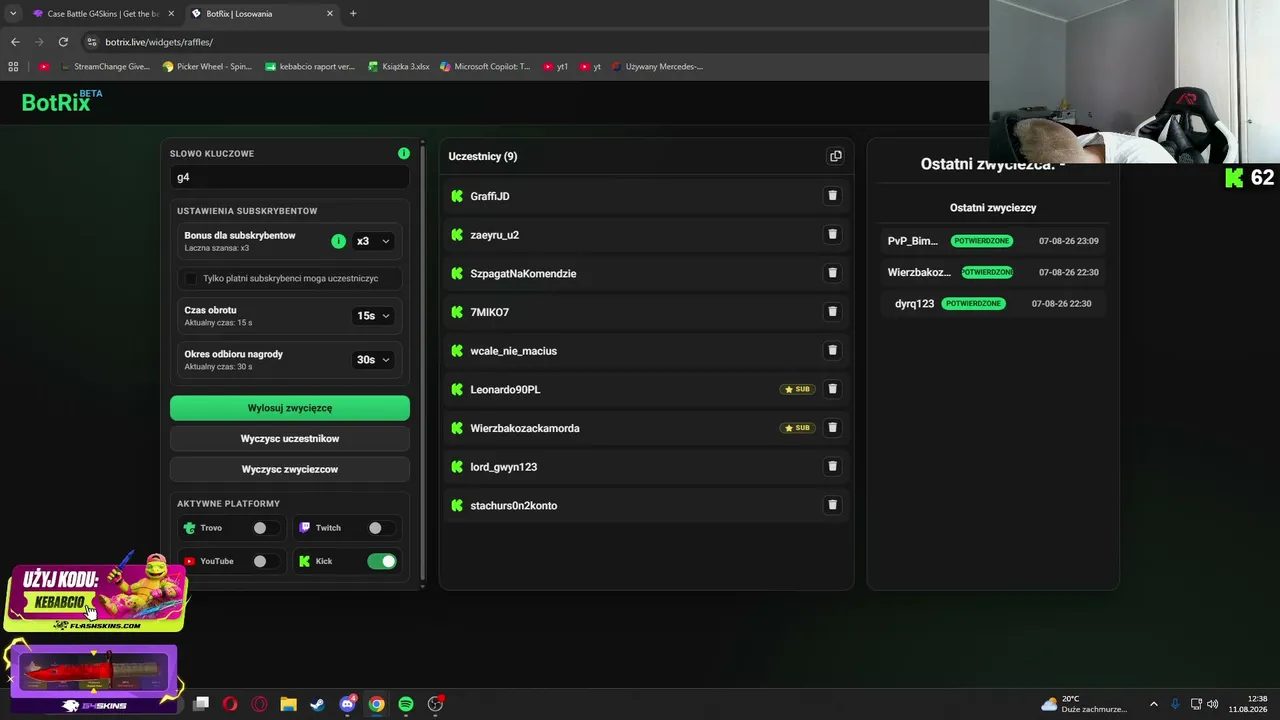Expand the Chrome tab search dropdown
The height and width of the screenshot is (720, 1280).
point(13,14)
